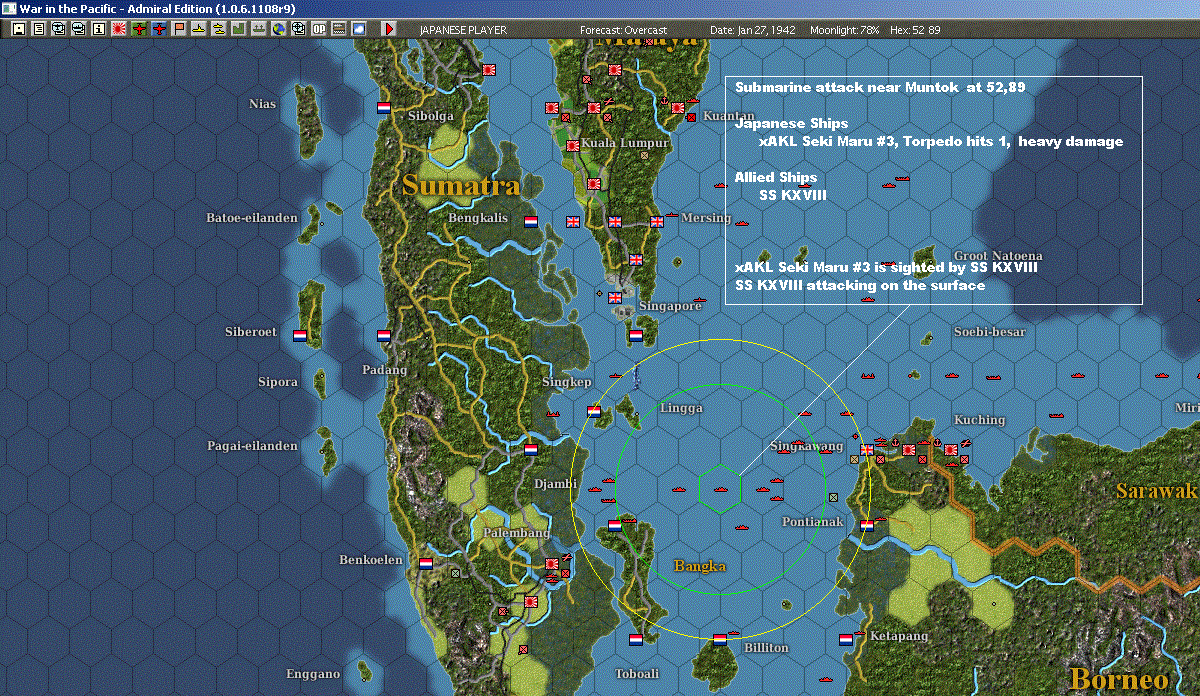Select the Dutch flag at Toboali
Image resolution: width=1200 pixels, height=696 pixels.
click(x=636, y=639)
